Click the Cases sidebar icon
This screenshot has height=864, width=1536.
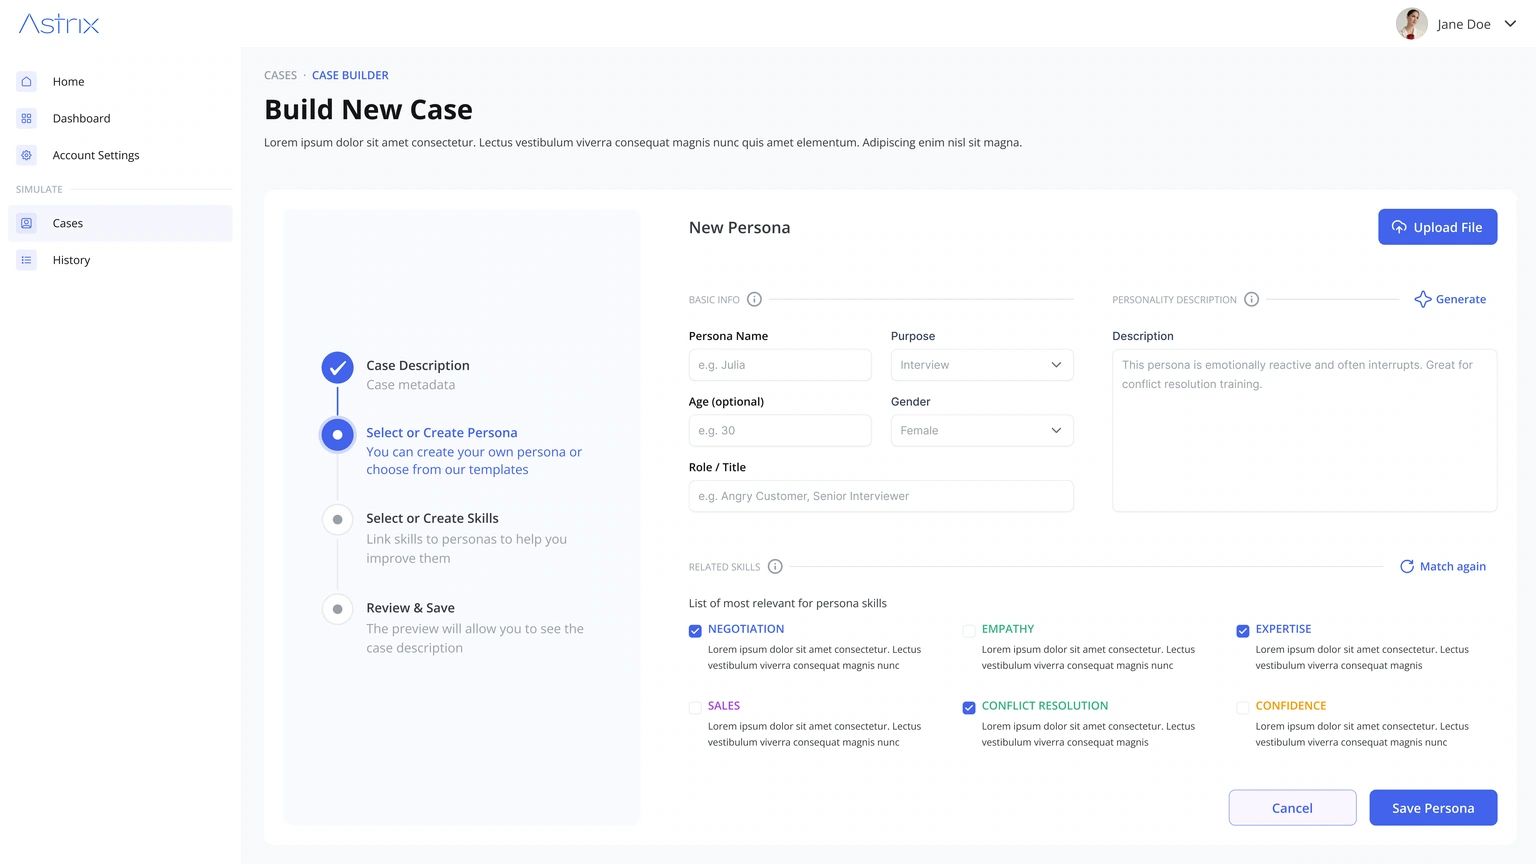pos(27,223)
